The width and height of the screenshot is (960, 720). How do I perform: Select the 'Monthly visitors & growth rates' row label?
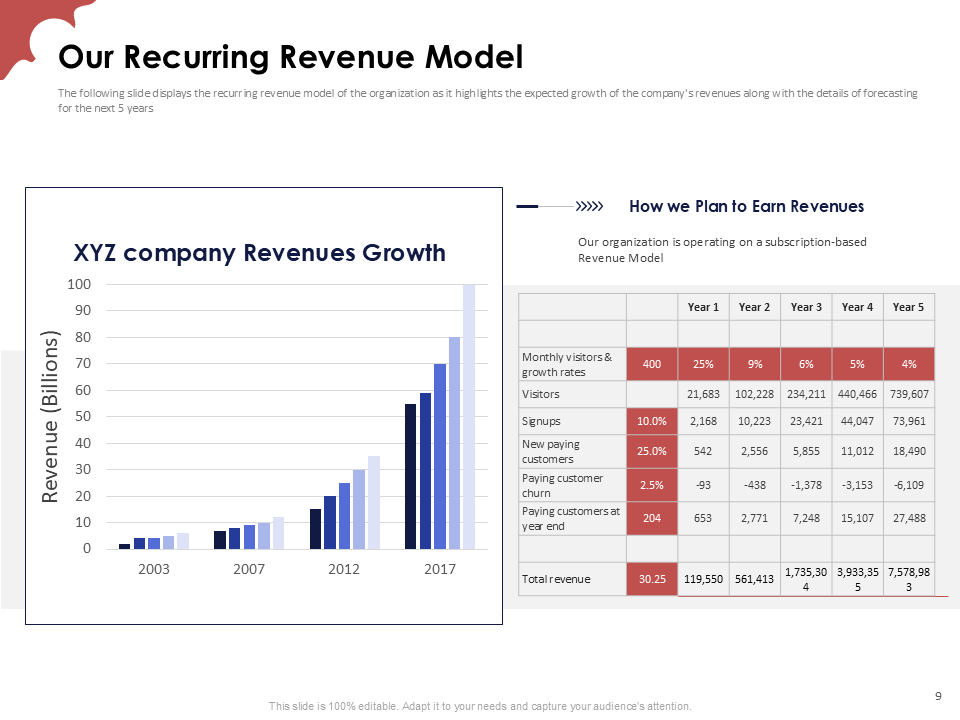click(567, 364)
